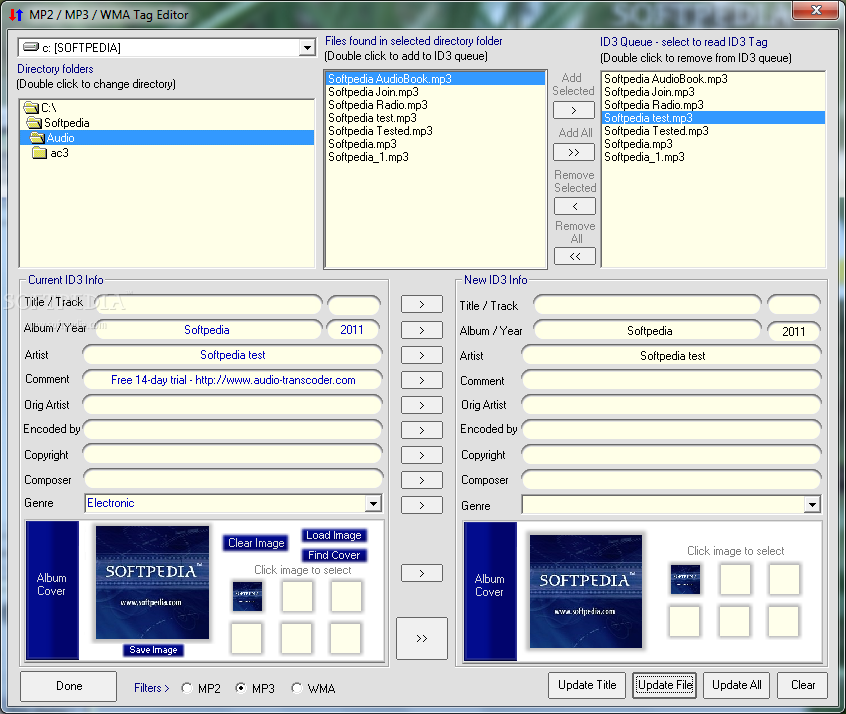Click the Done button
The height and width of the screenshot is (714, 846).
click(x=69, y=686)
